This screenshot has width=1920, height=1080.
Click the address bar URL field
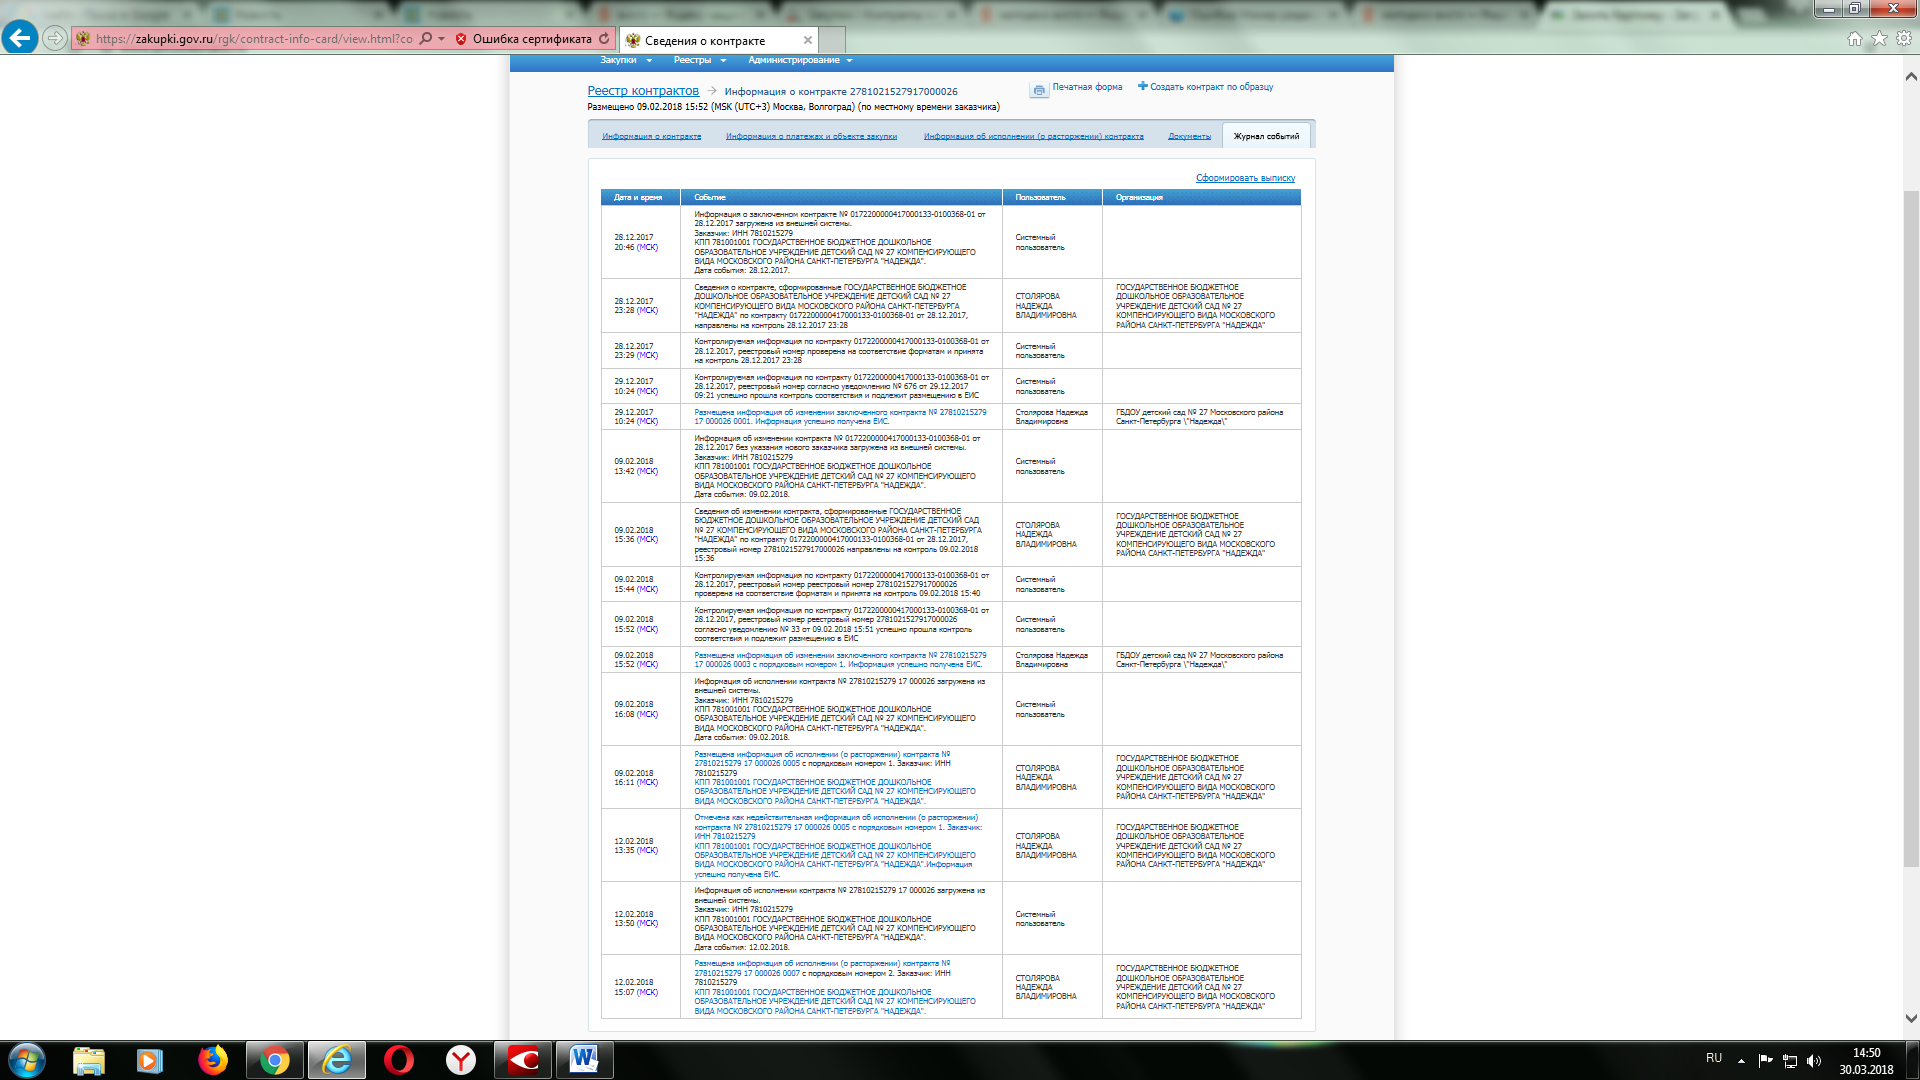(254, 38)
